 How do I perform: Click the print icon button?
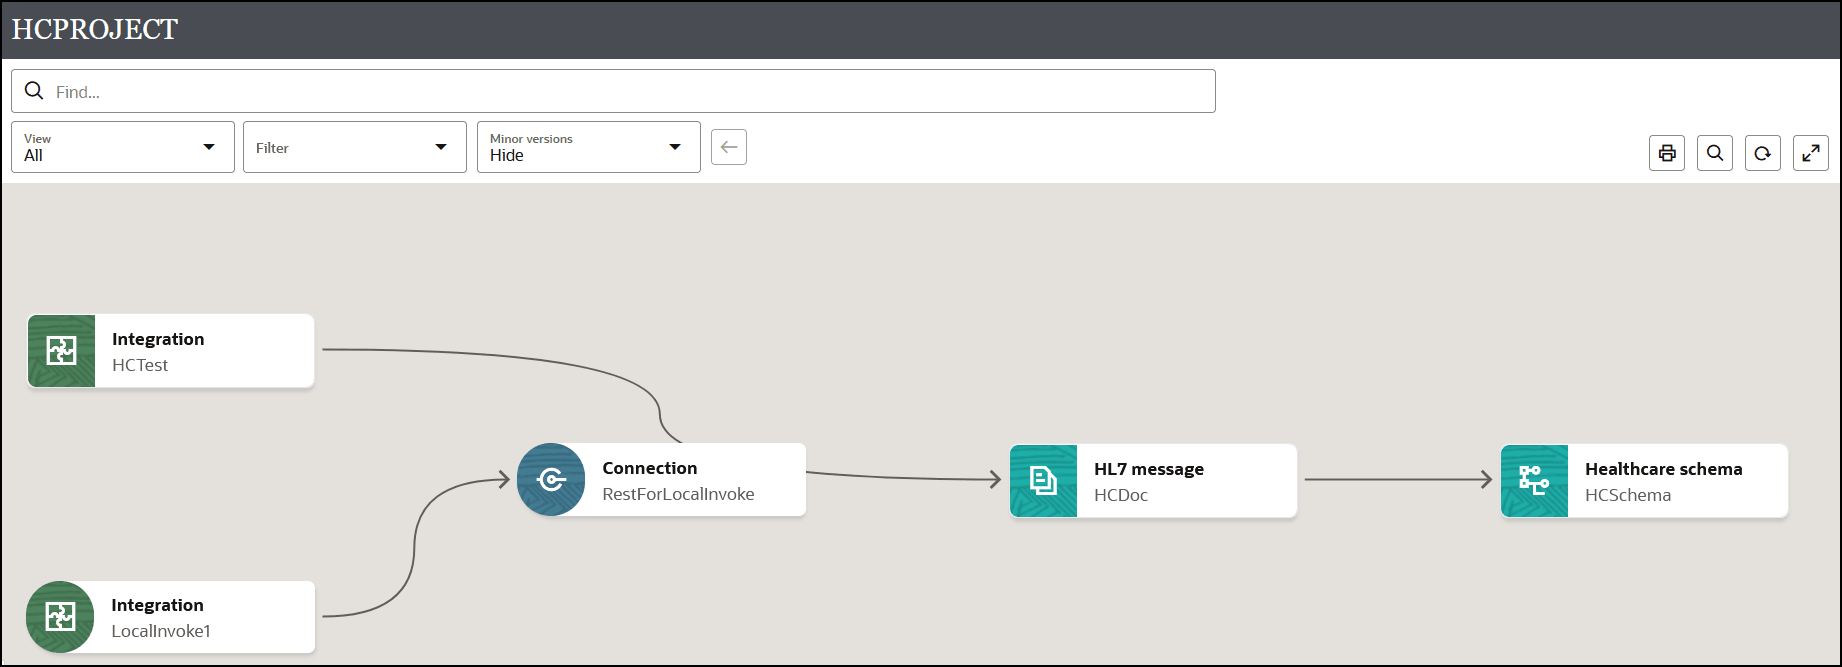1667,153
